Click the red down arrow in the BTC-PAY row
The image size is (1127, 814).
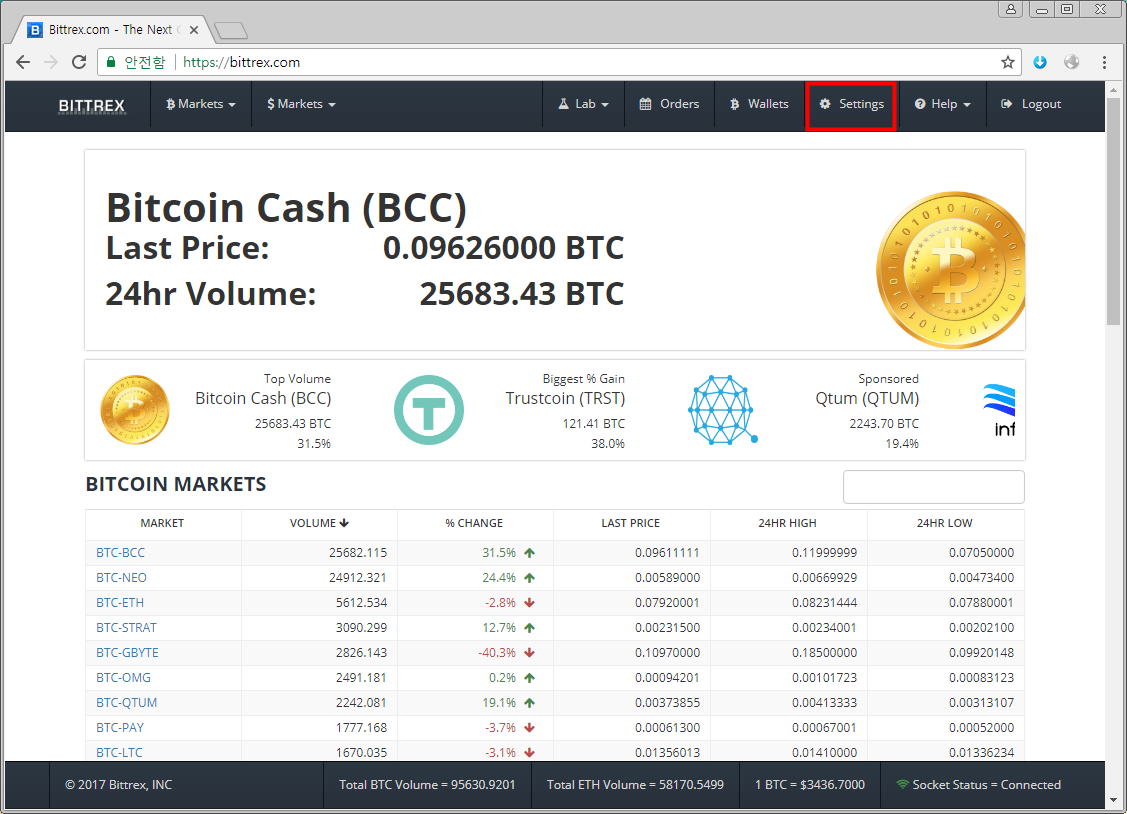pos(530,728)
